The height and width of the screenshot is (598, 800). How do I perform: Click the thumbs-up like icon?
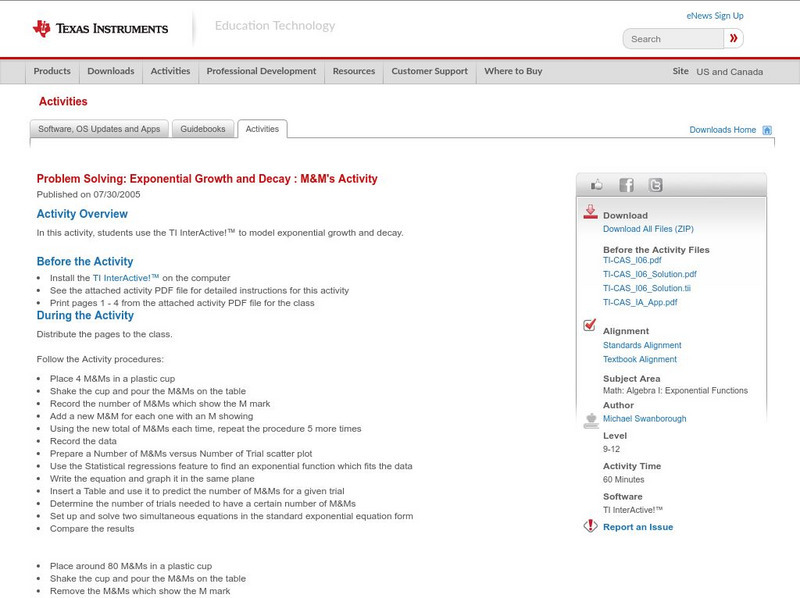596,185
